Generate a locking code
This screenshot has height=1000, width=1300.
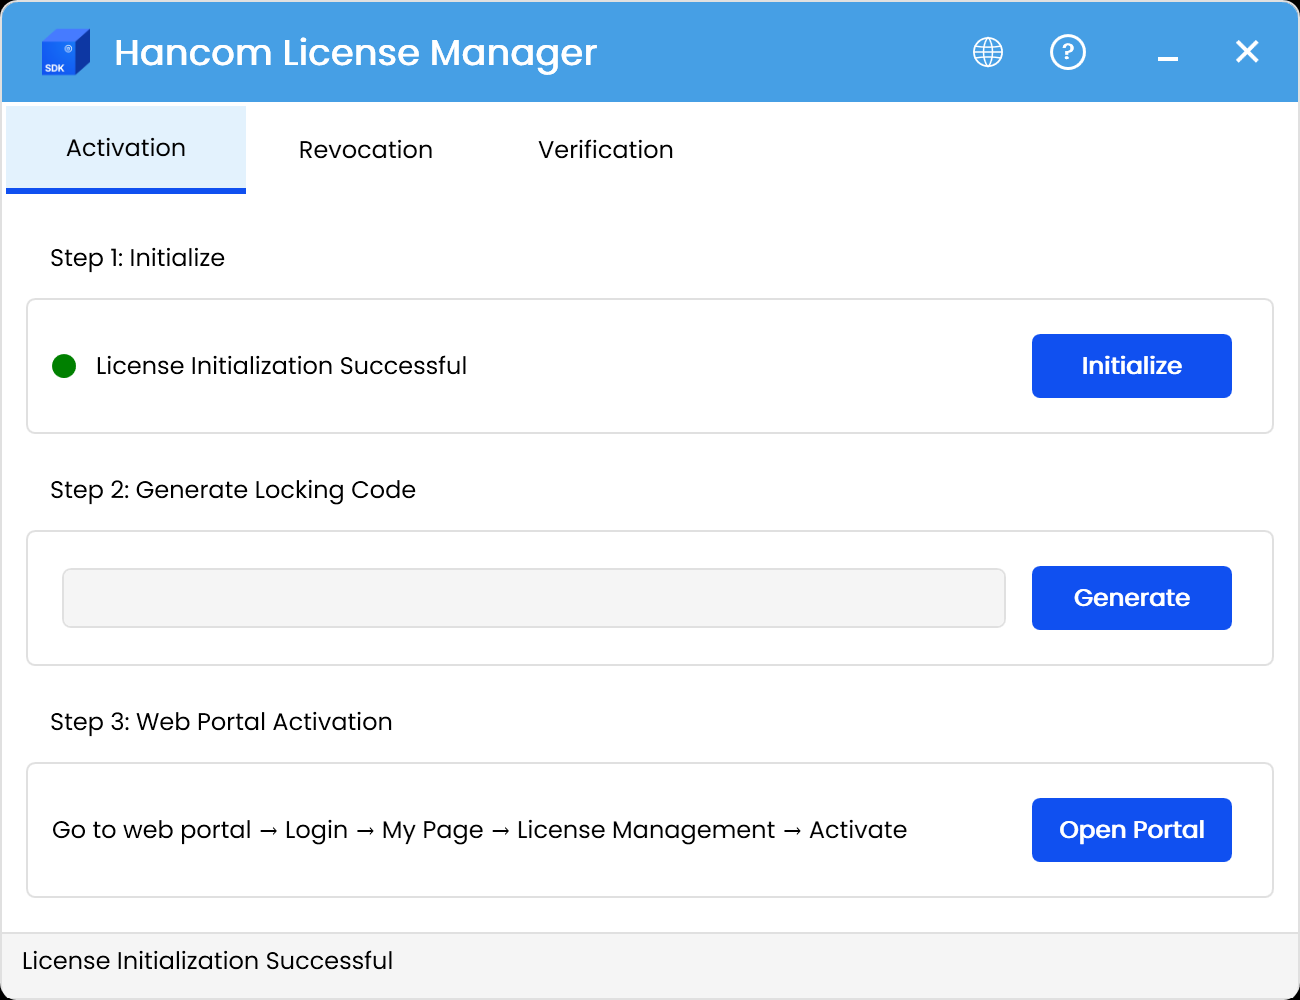click(x=1131, y=597)
